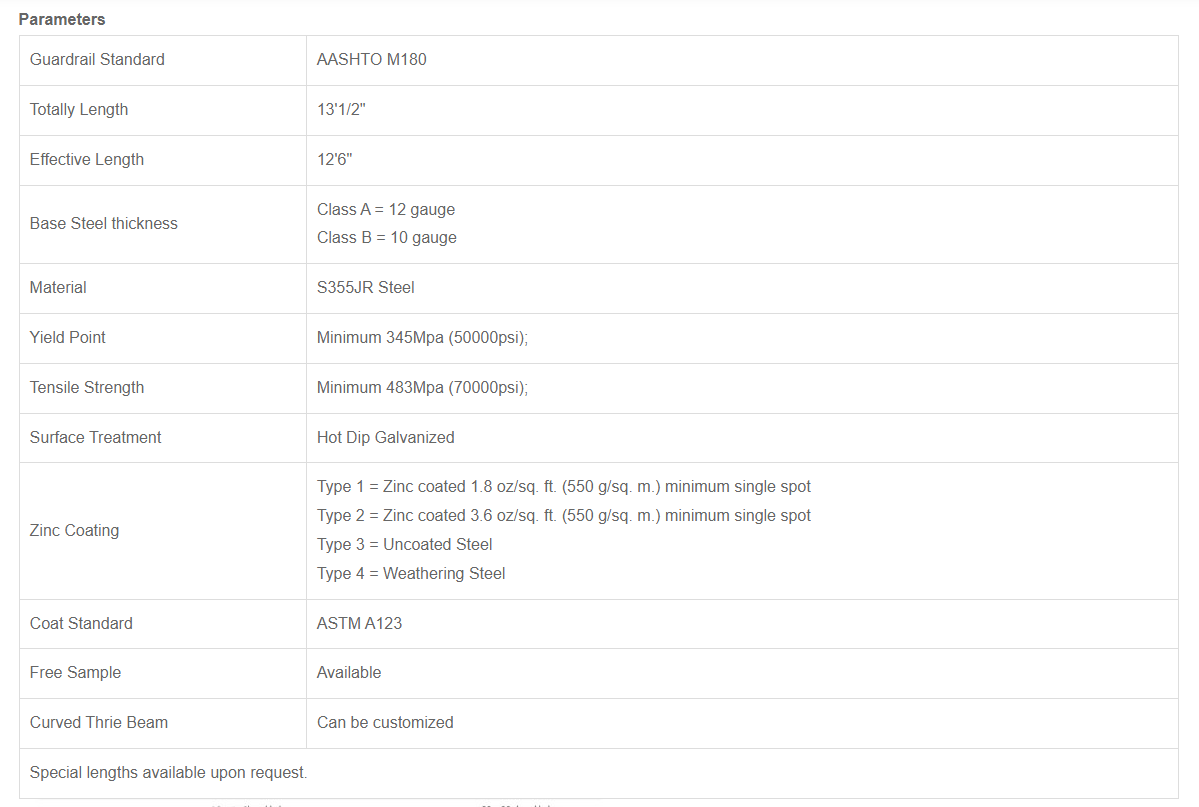Click the 13'1/2" length value
The image size is (1199, 807).
341,109
